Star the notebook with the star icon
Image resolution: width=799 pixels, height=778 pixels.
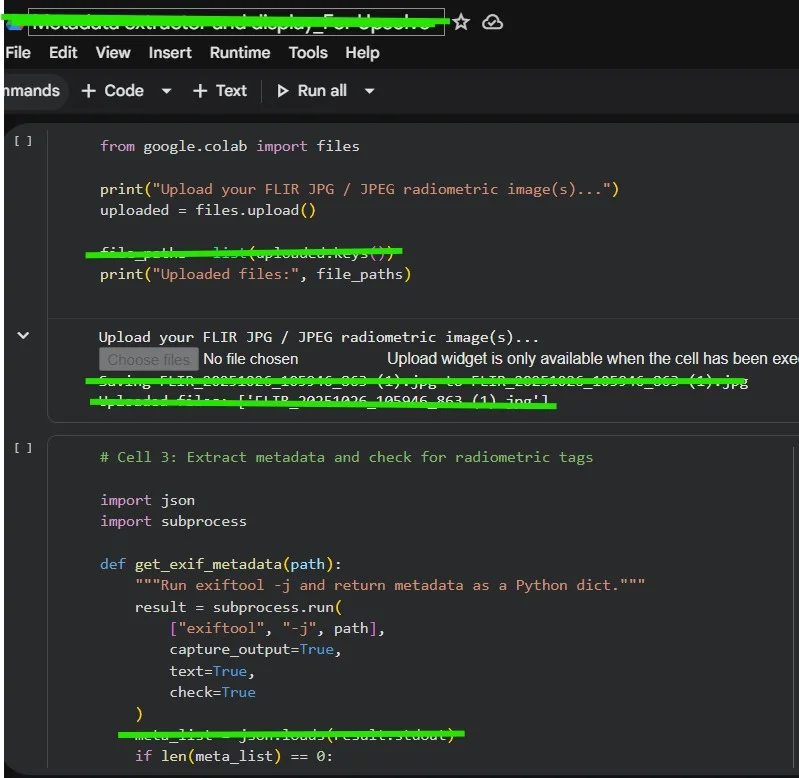click(461, 22)
